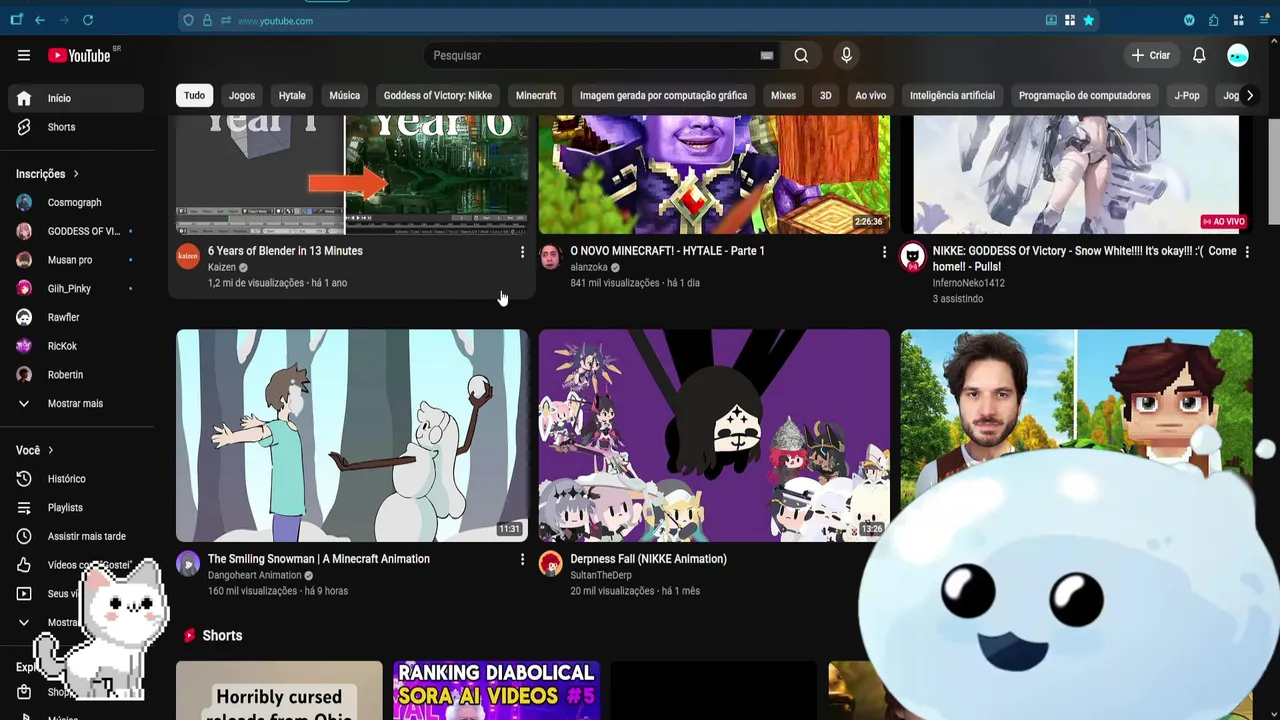
Task: Show more filter chips with right arrow
Action: 1249,95
